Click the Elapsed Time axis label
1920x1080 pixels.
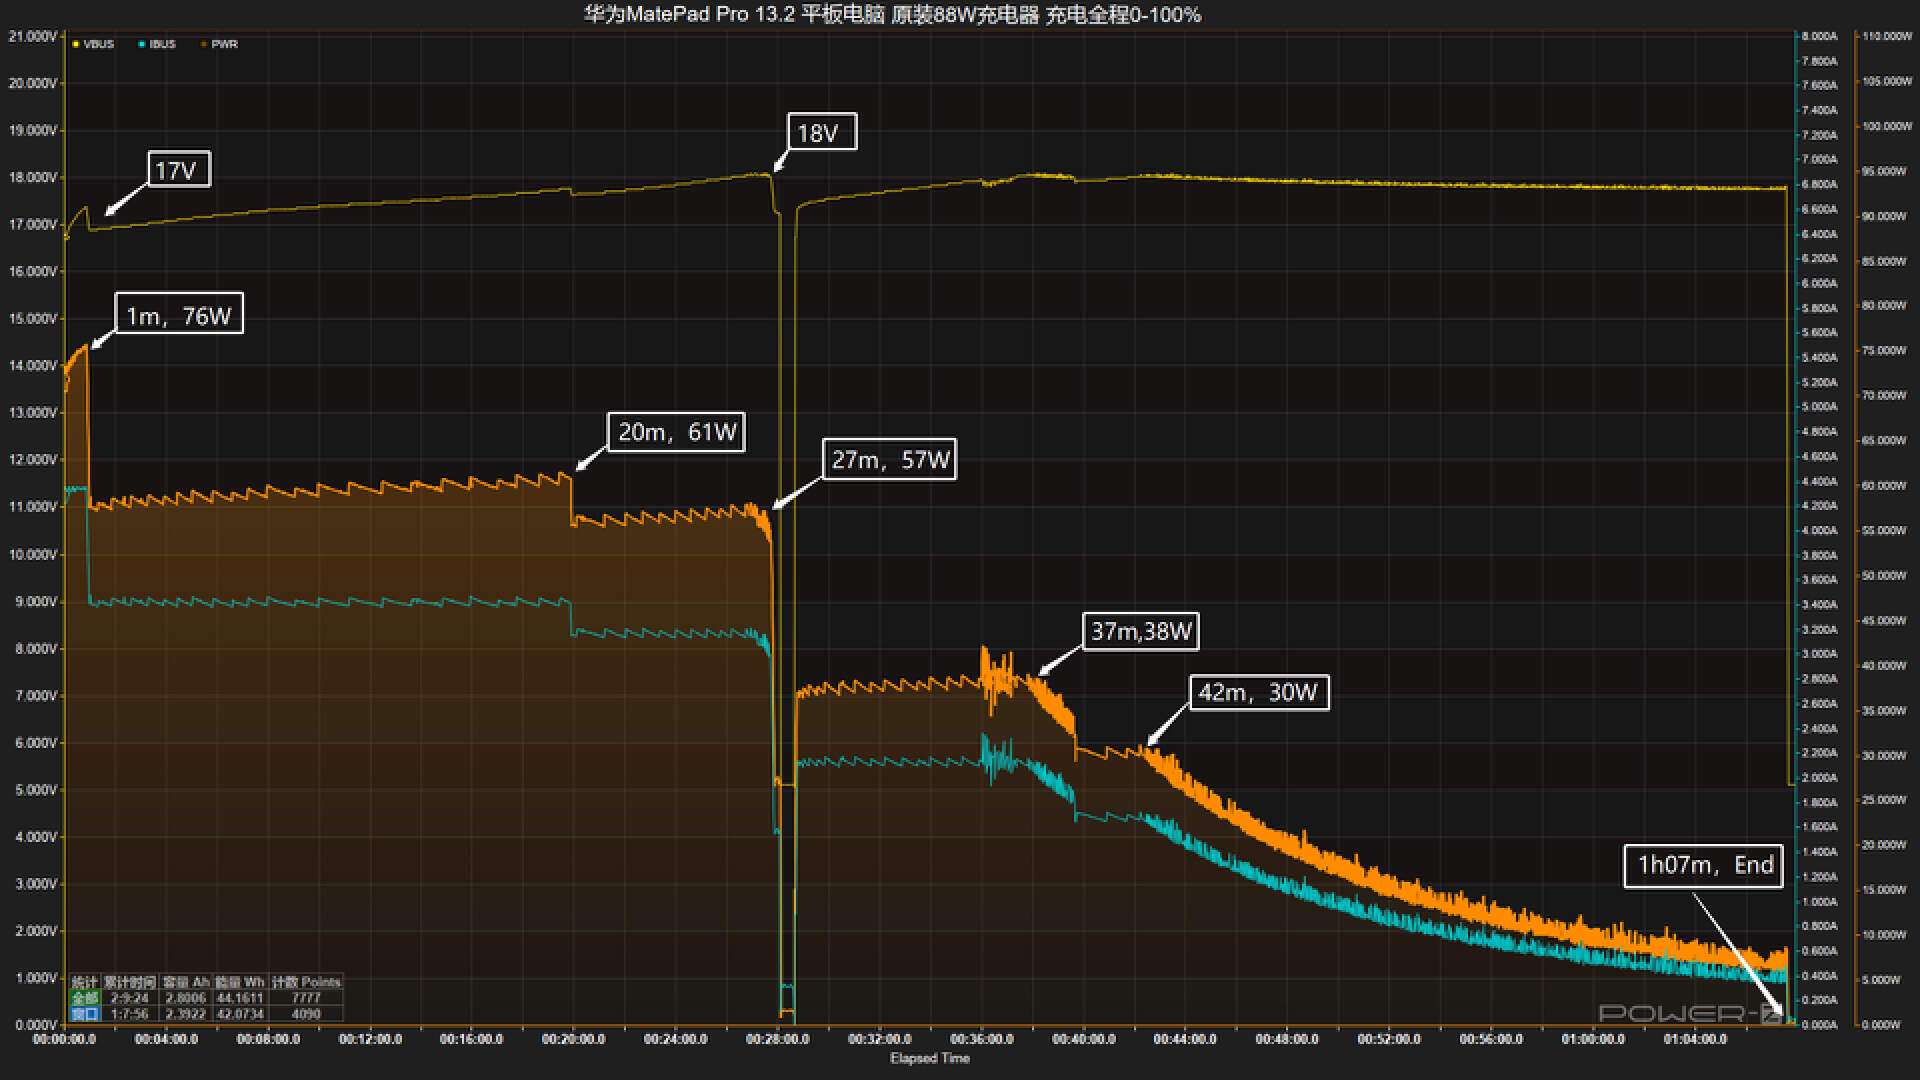coord(930,1058)
